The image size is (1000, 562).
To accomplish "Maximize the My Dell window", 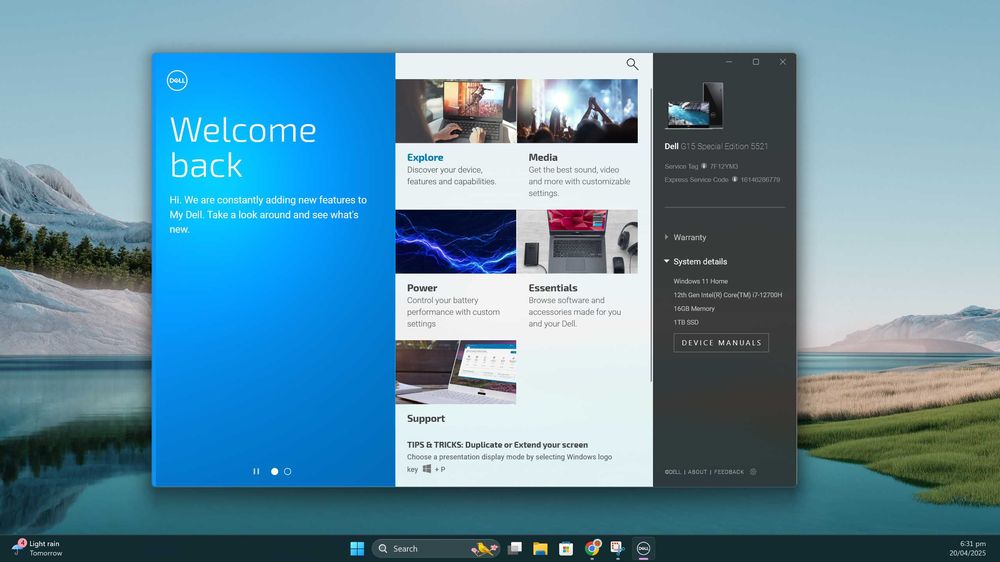I will pos(756,62).
